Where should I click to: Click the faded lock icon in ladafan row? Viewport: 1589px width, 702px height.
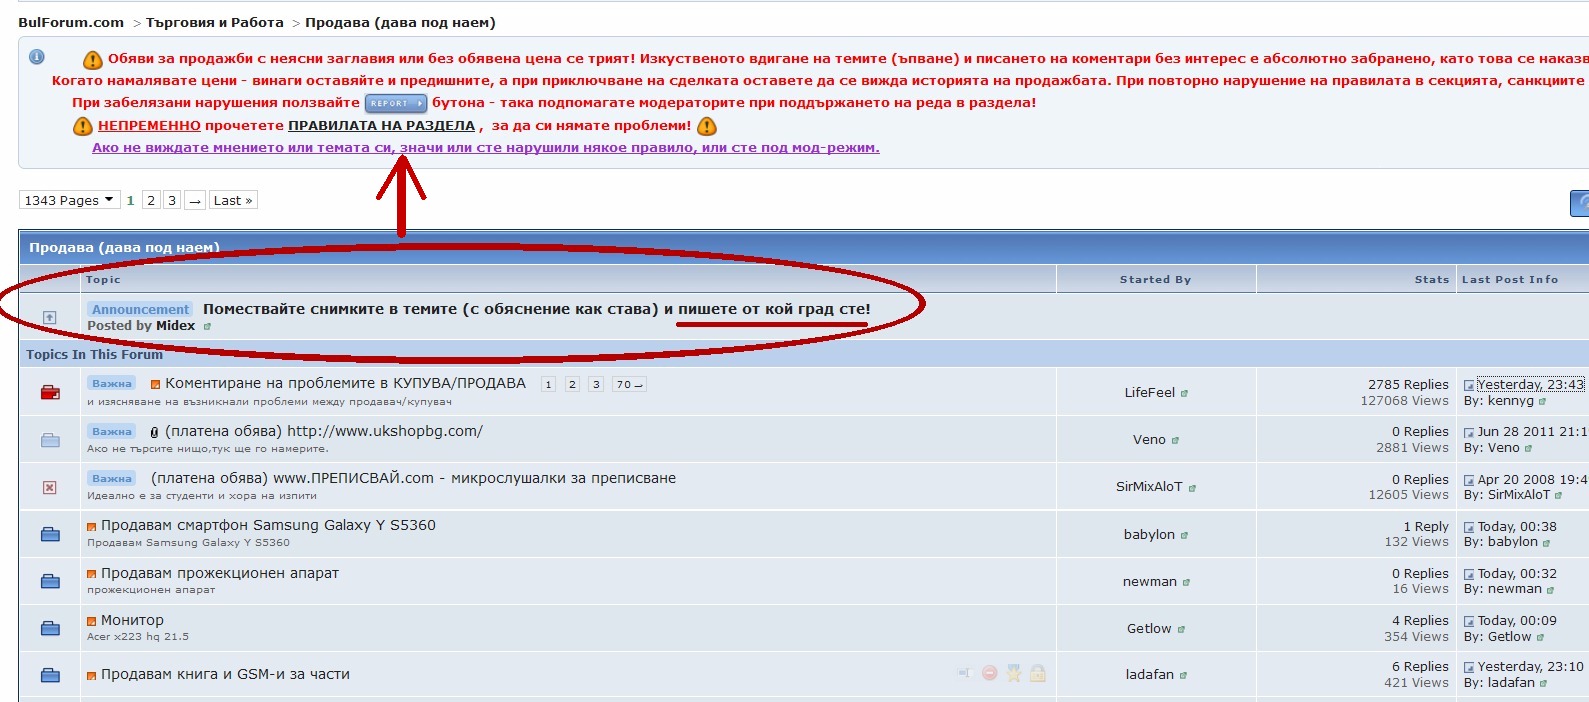click(1038, 674)
